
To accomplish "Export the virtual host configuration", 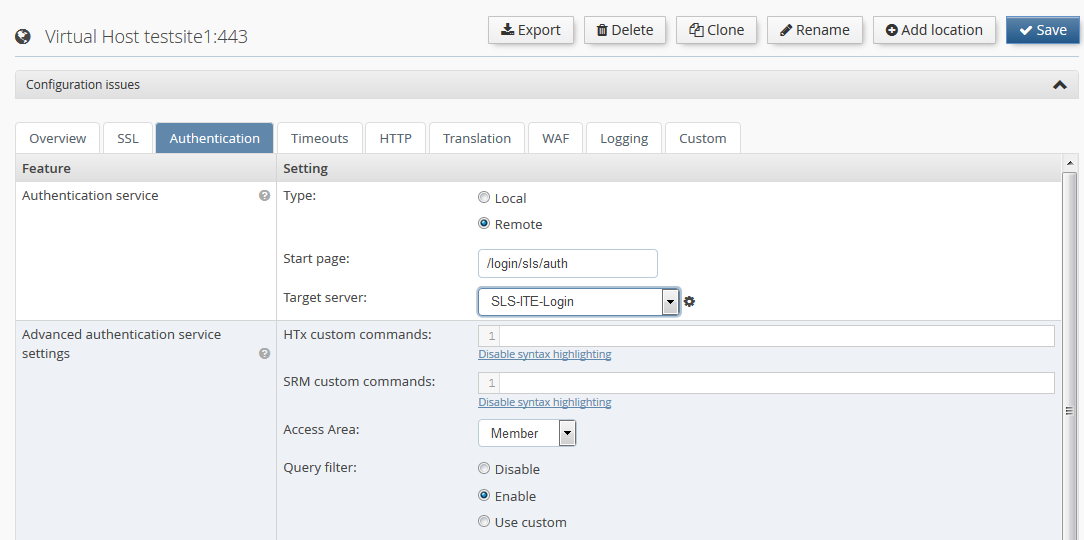I will 531,30.
